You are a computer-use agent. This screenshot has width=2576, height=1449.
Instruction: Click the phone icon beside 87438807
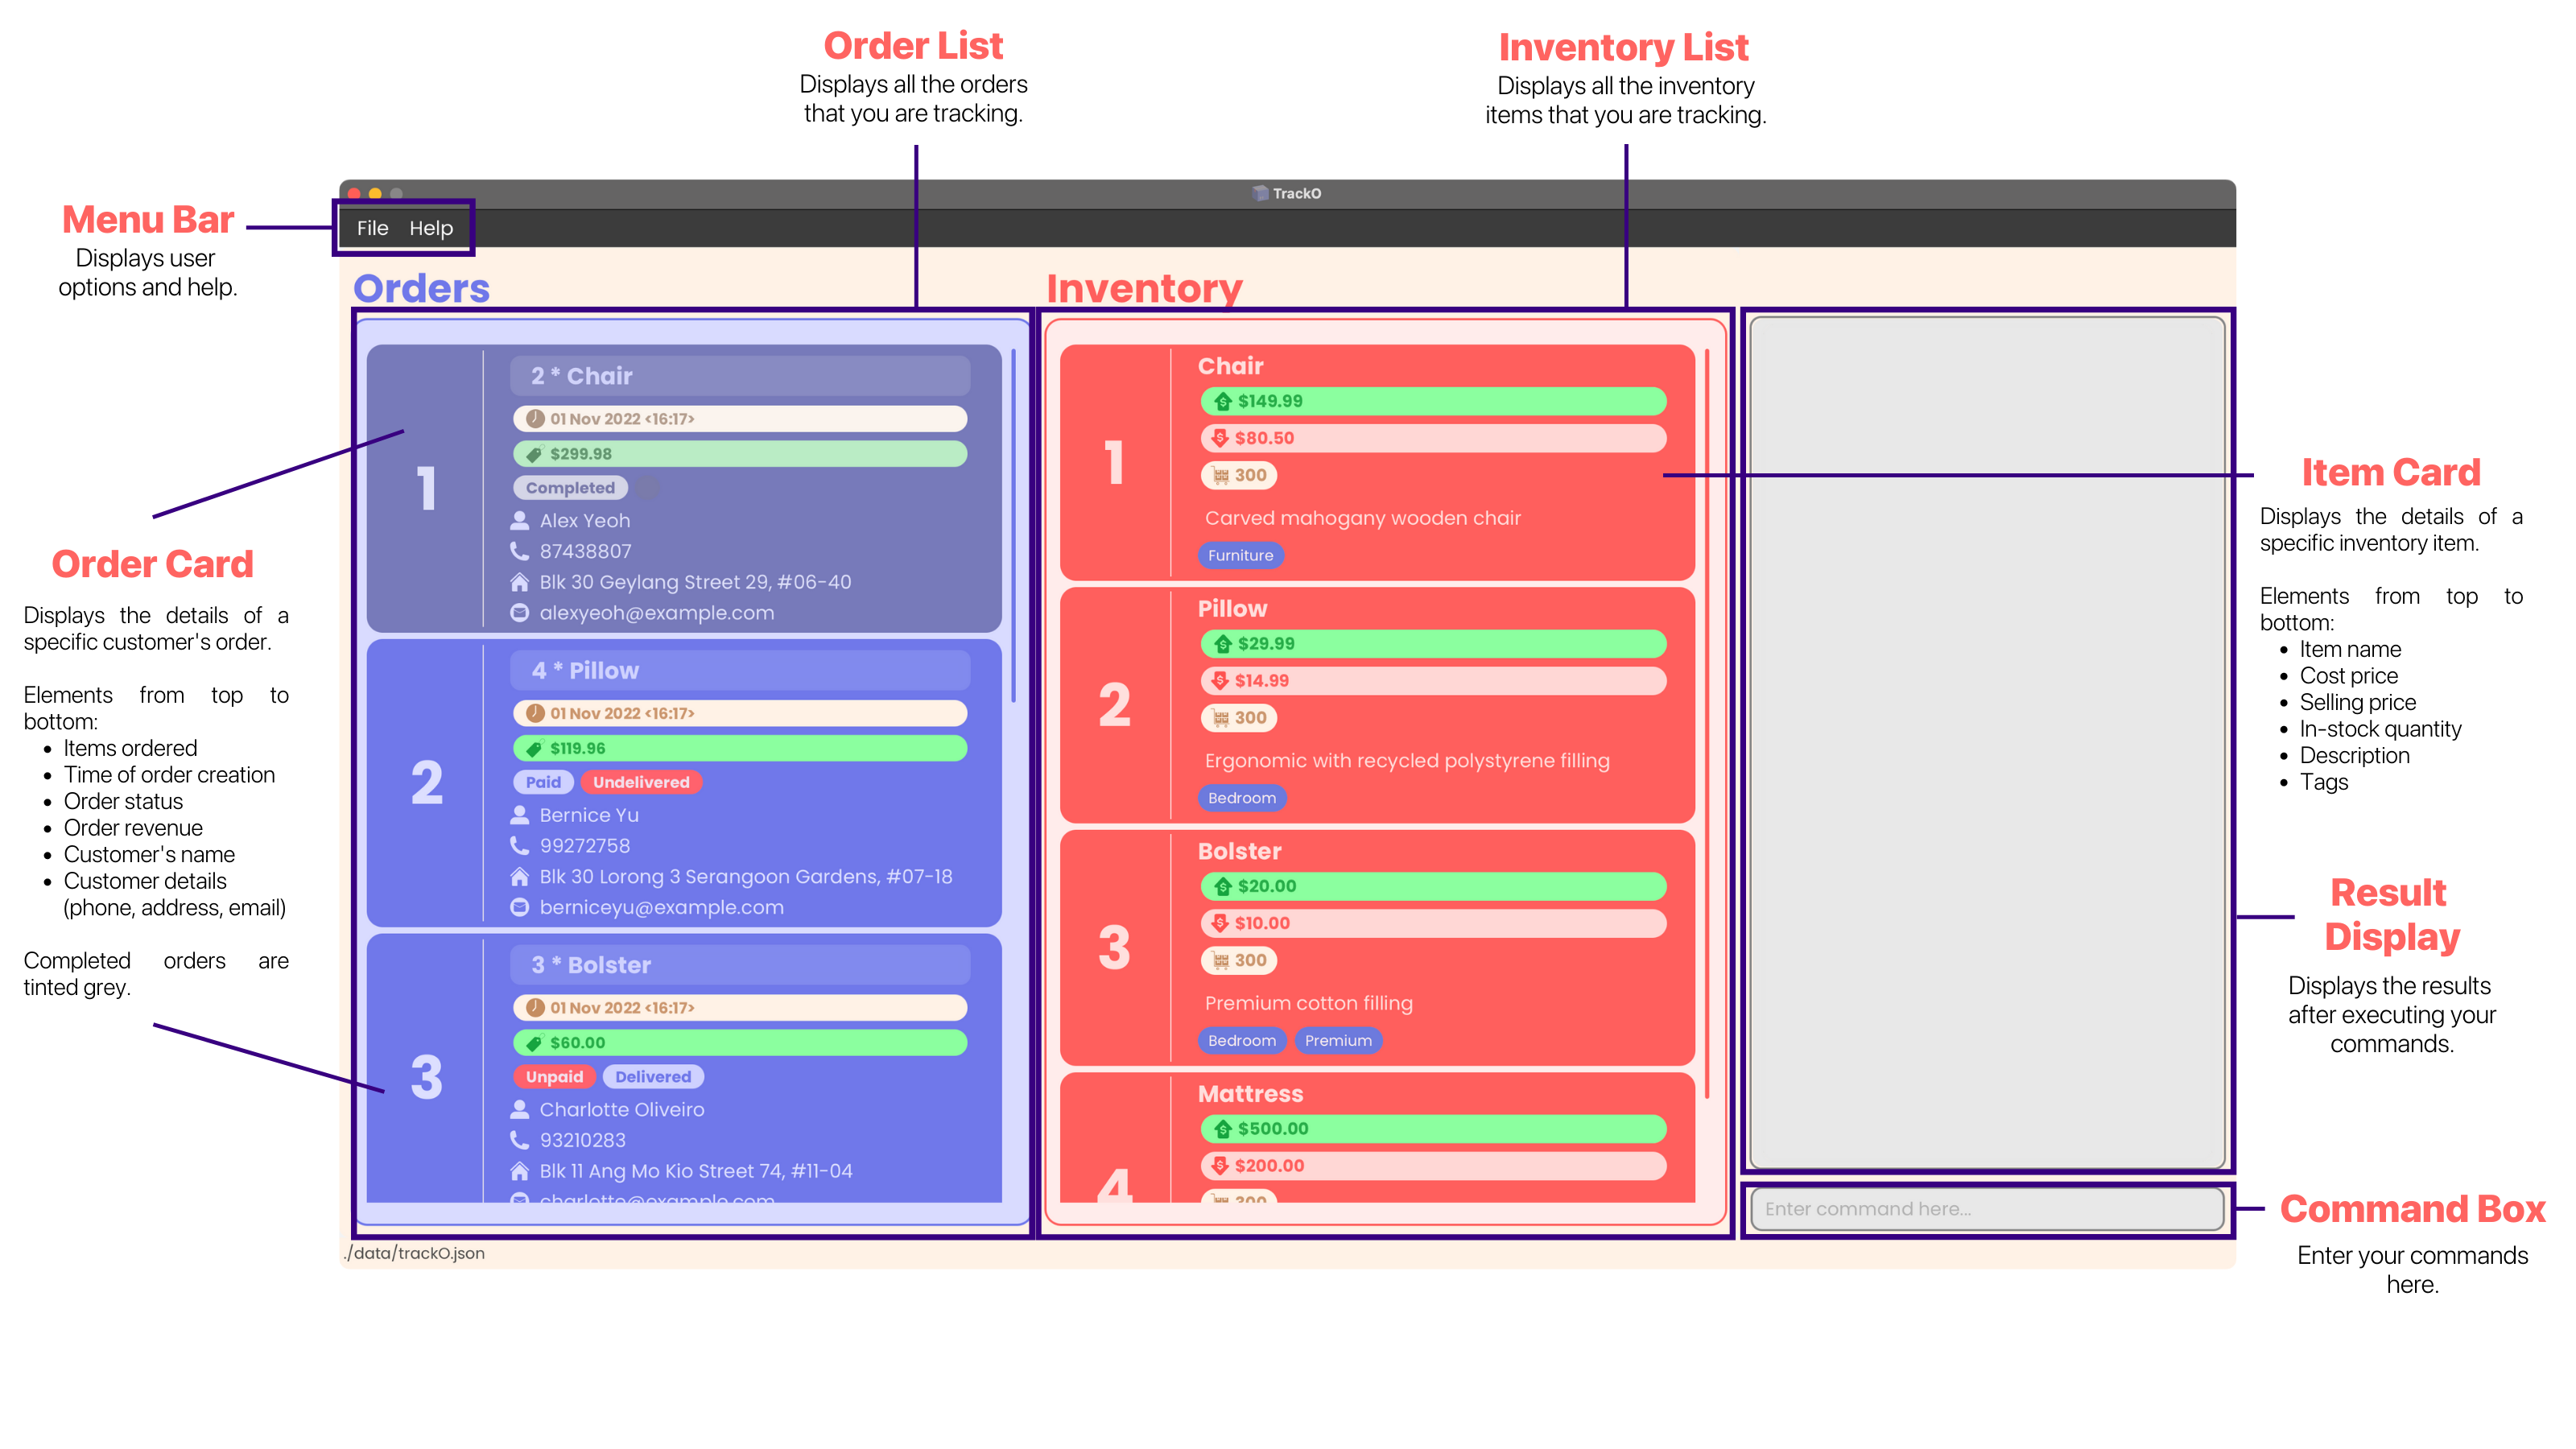click(x=520, y=551)
